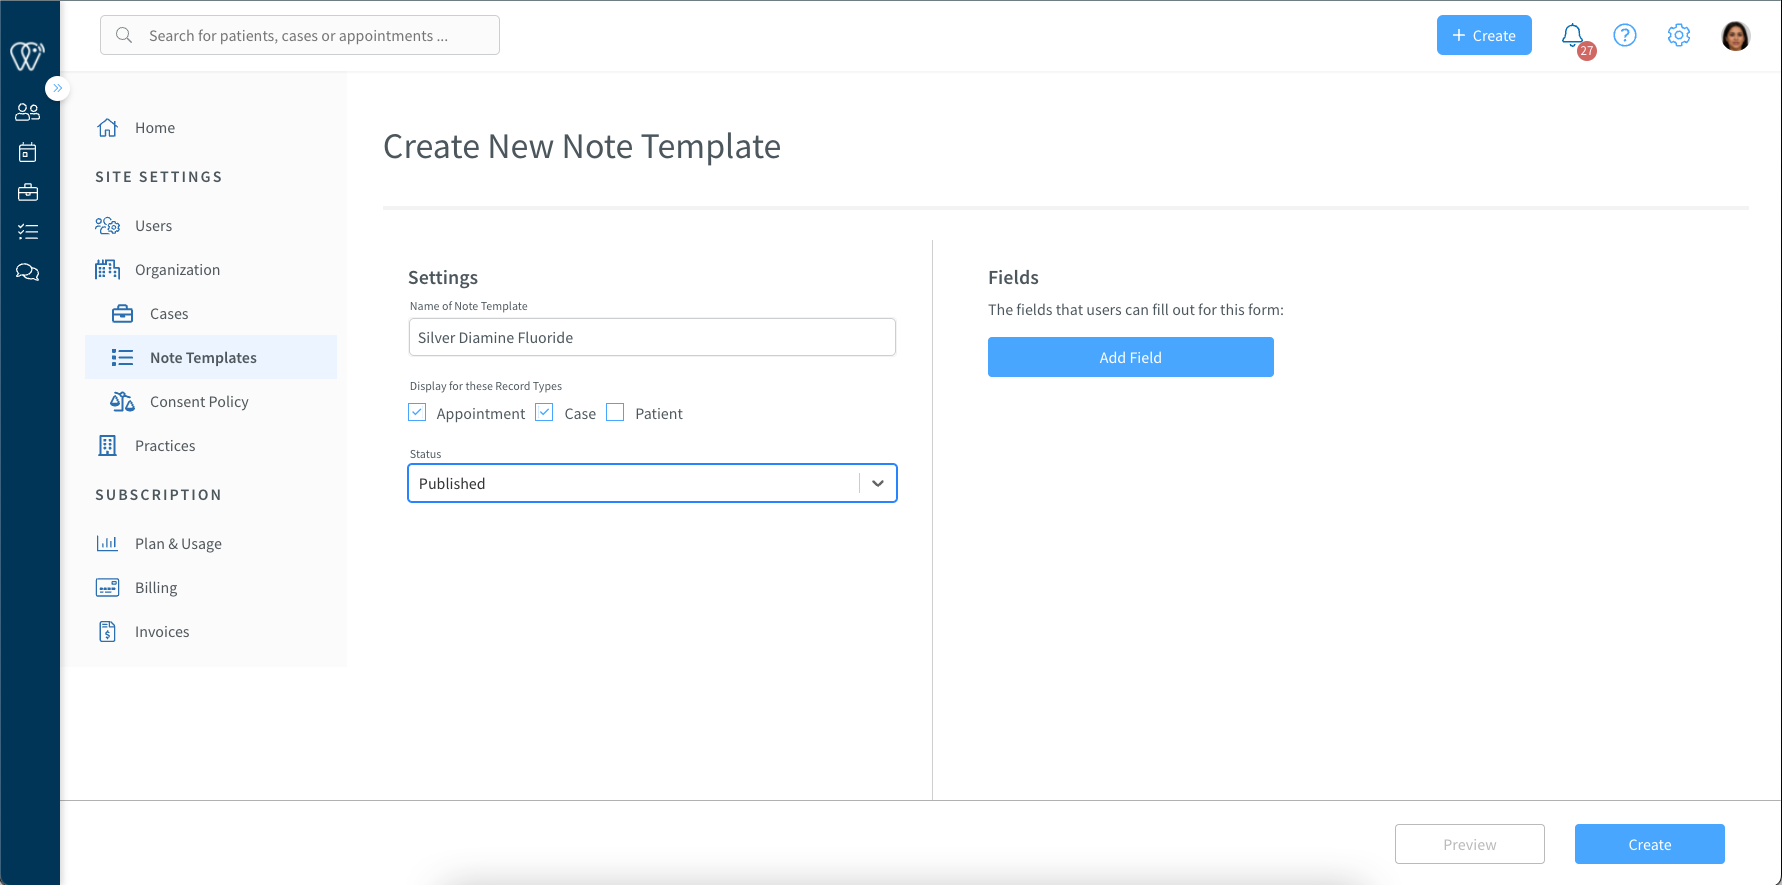Click the tooth logo icon
This screenshot has width=1782, height=885.
(x=27, y=56)
